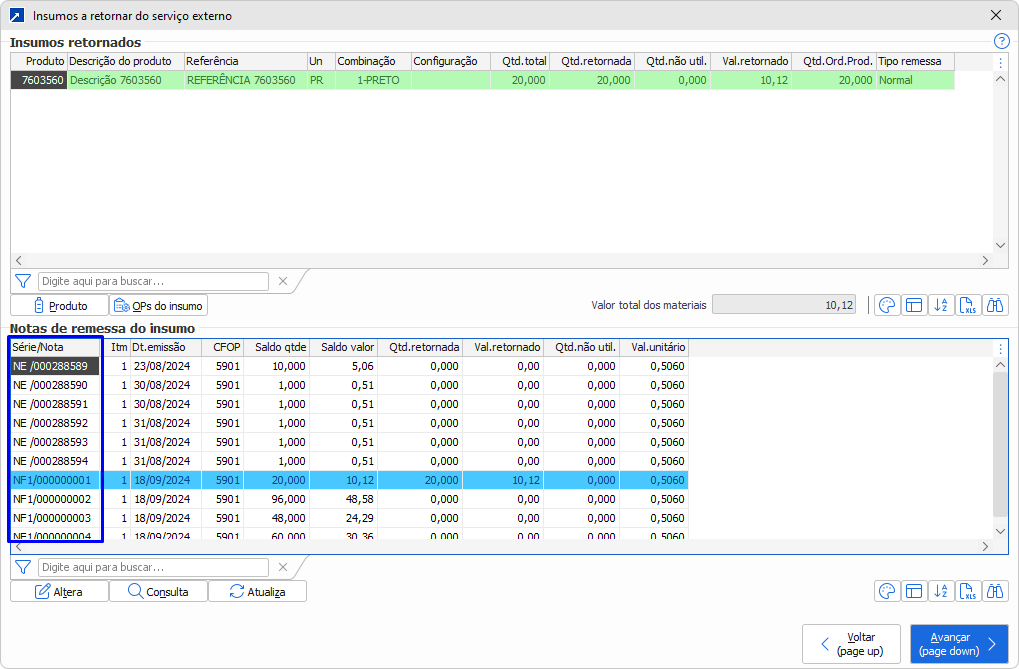Screen dimensions: 1019x669
Task: Export Notas de remessa grid to XLS
Action: coord(968,592)
